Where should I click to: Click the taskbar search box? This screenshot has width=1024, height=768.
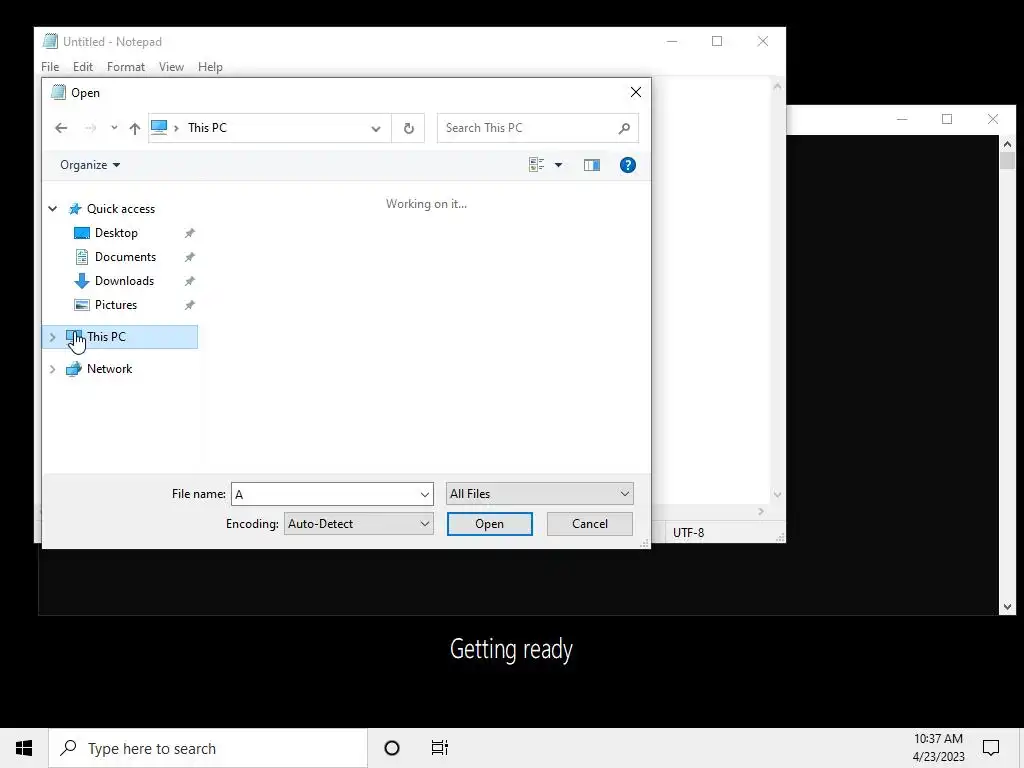click(208, 748)
